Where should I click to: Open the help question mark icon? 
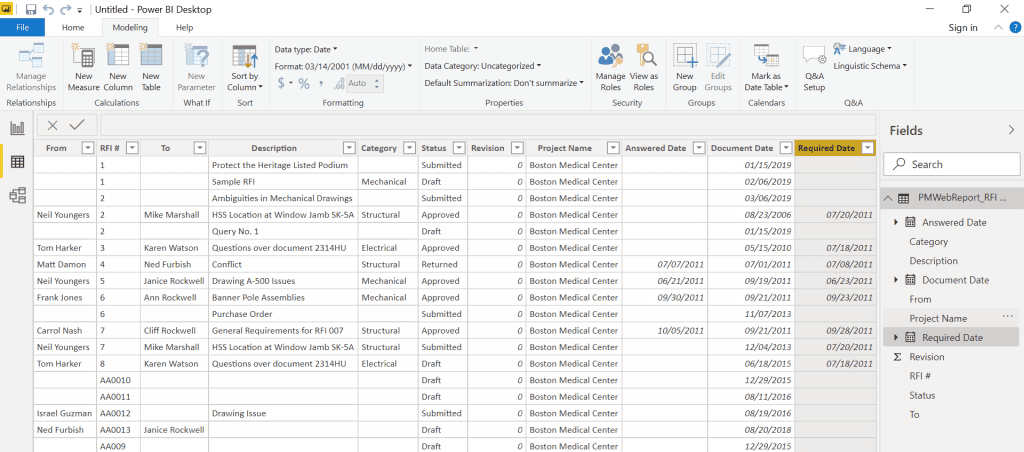pos(1015,27)
